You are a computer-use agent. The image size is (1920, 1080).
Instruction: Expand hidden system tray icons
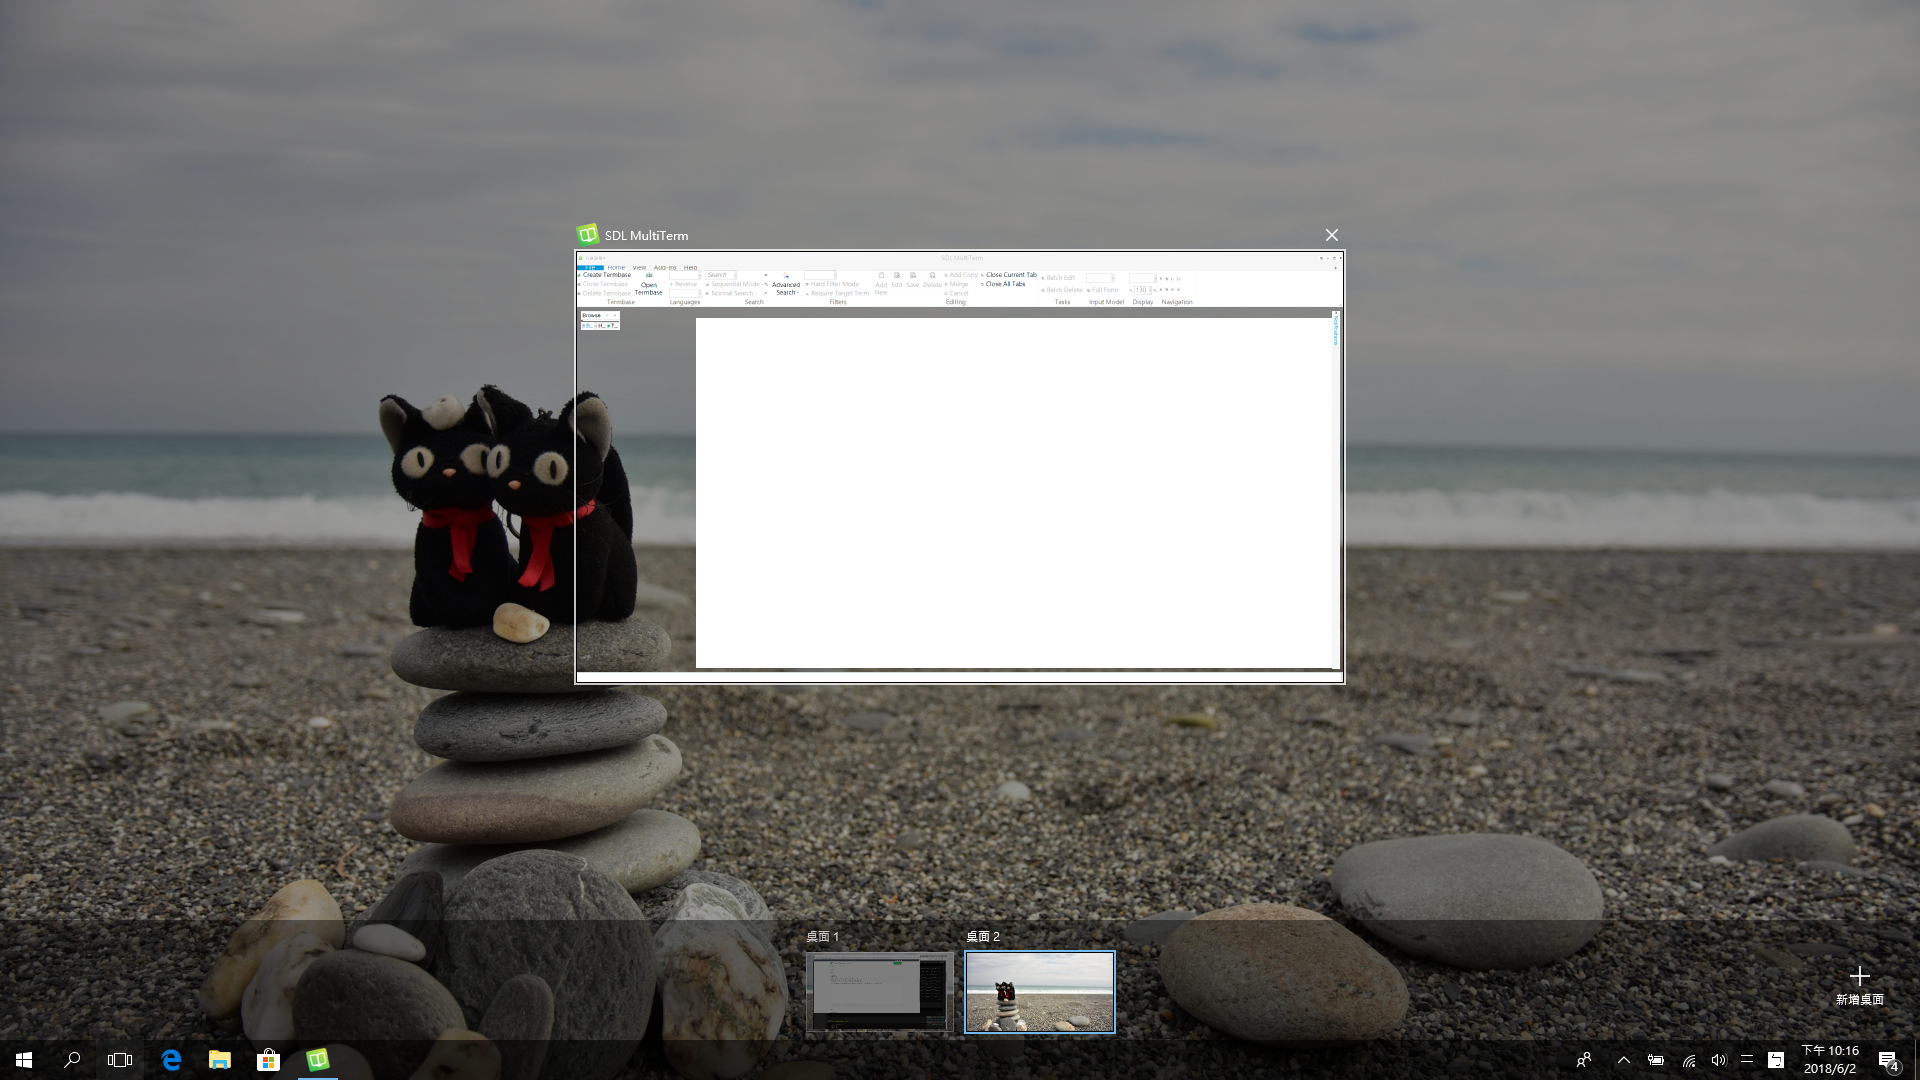click(1623, 1060)
